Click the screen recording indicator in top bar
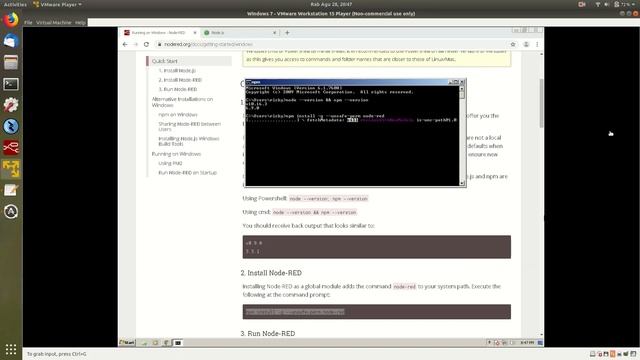 582,4
